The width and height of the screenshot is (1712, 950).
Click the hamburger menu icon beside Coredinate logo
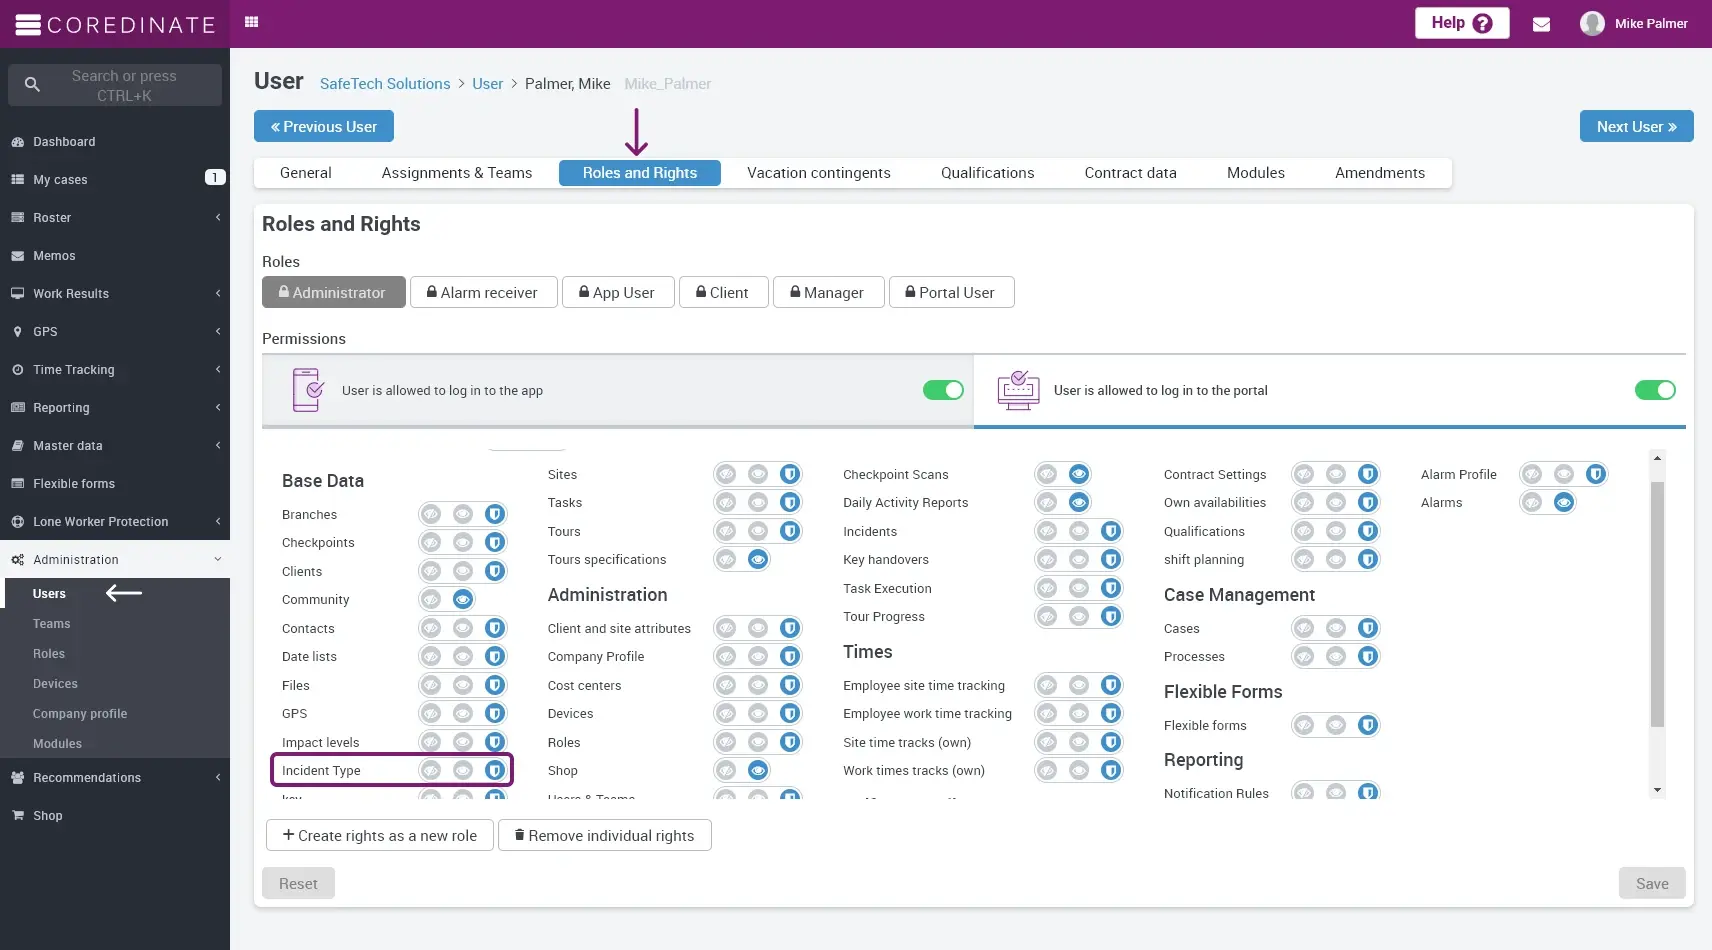[x=28, y=25]
